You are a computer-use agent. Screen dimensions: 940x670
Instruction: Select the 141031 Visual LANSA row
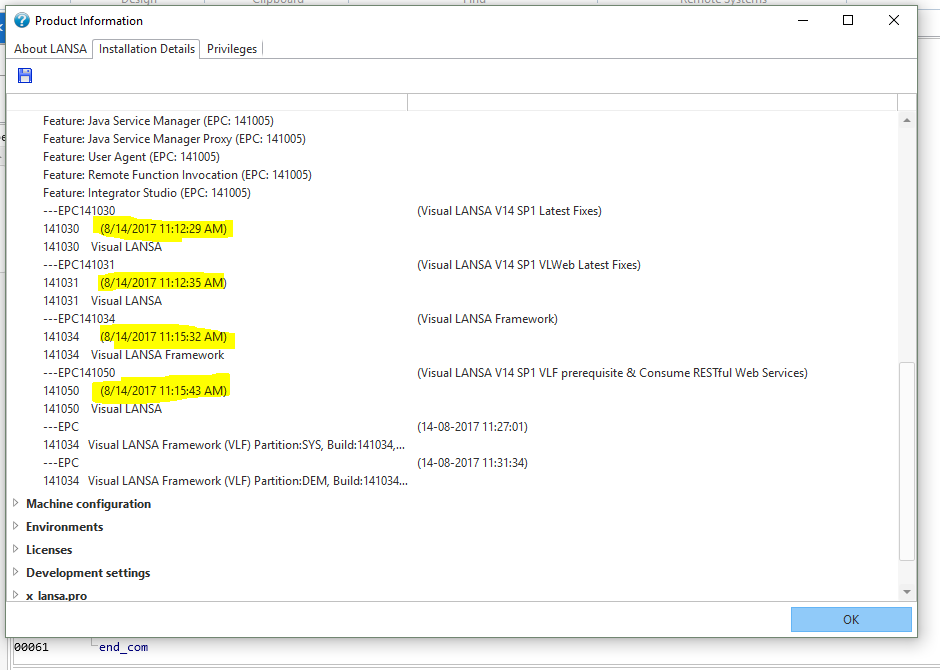coord(102,301)
